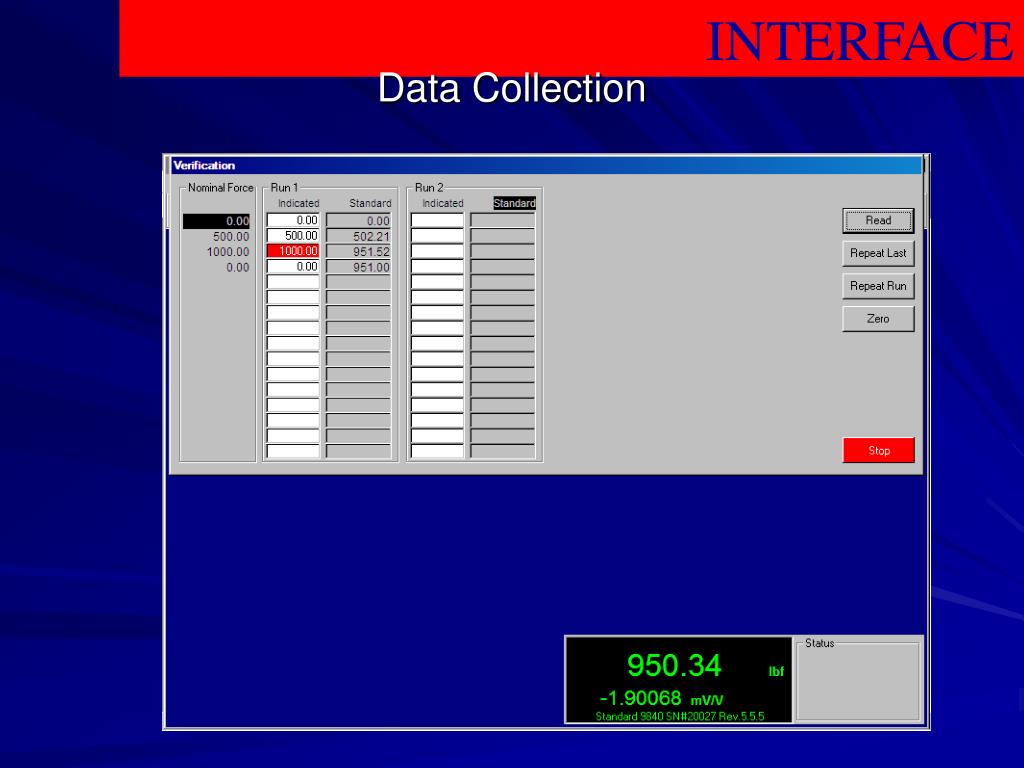The image size is (1024, 768).
Task: Select the highlighted 0.00 Nominal Force row
Action: pyautogui.click(x=216, y=221)
